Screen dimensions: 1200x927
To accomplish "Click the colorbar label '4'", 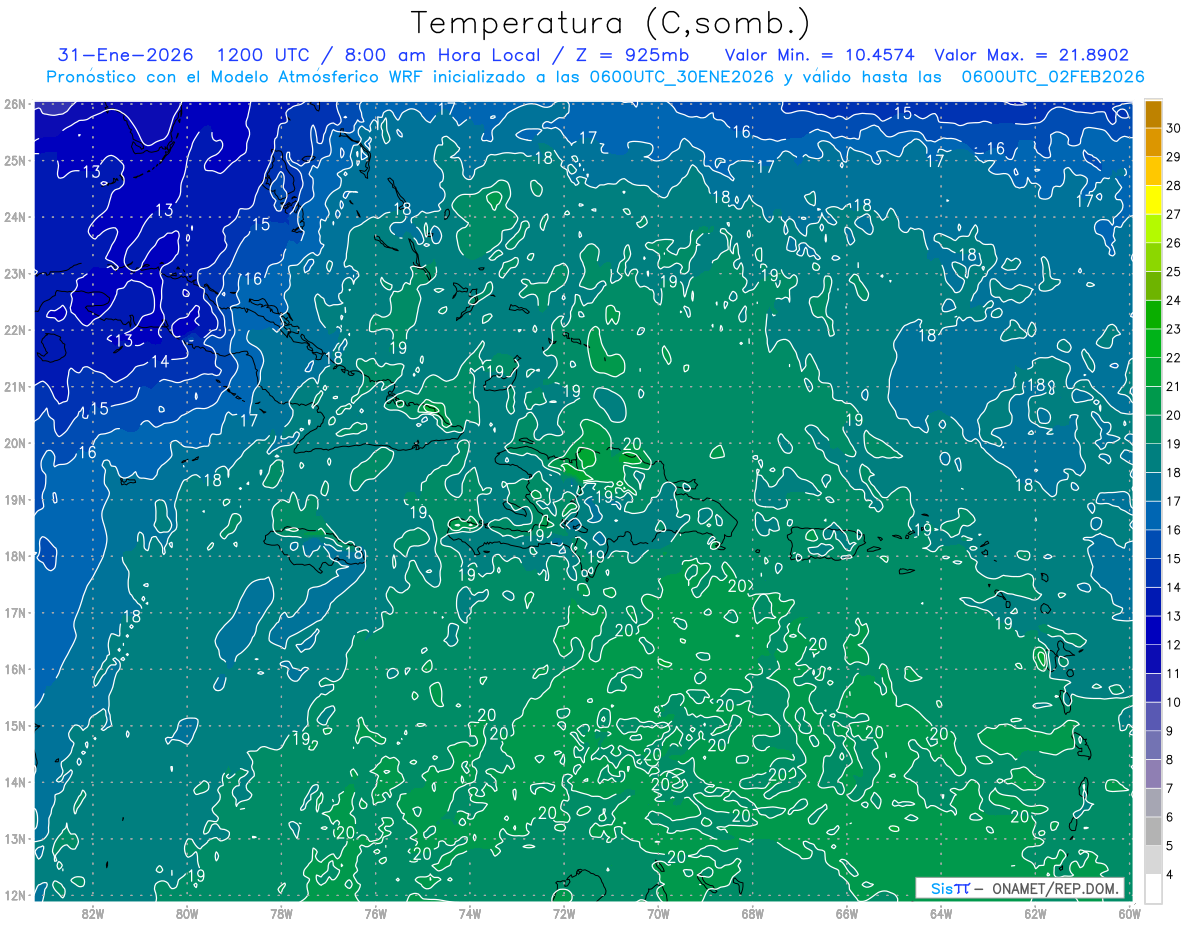I will (1170, 875).
